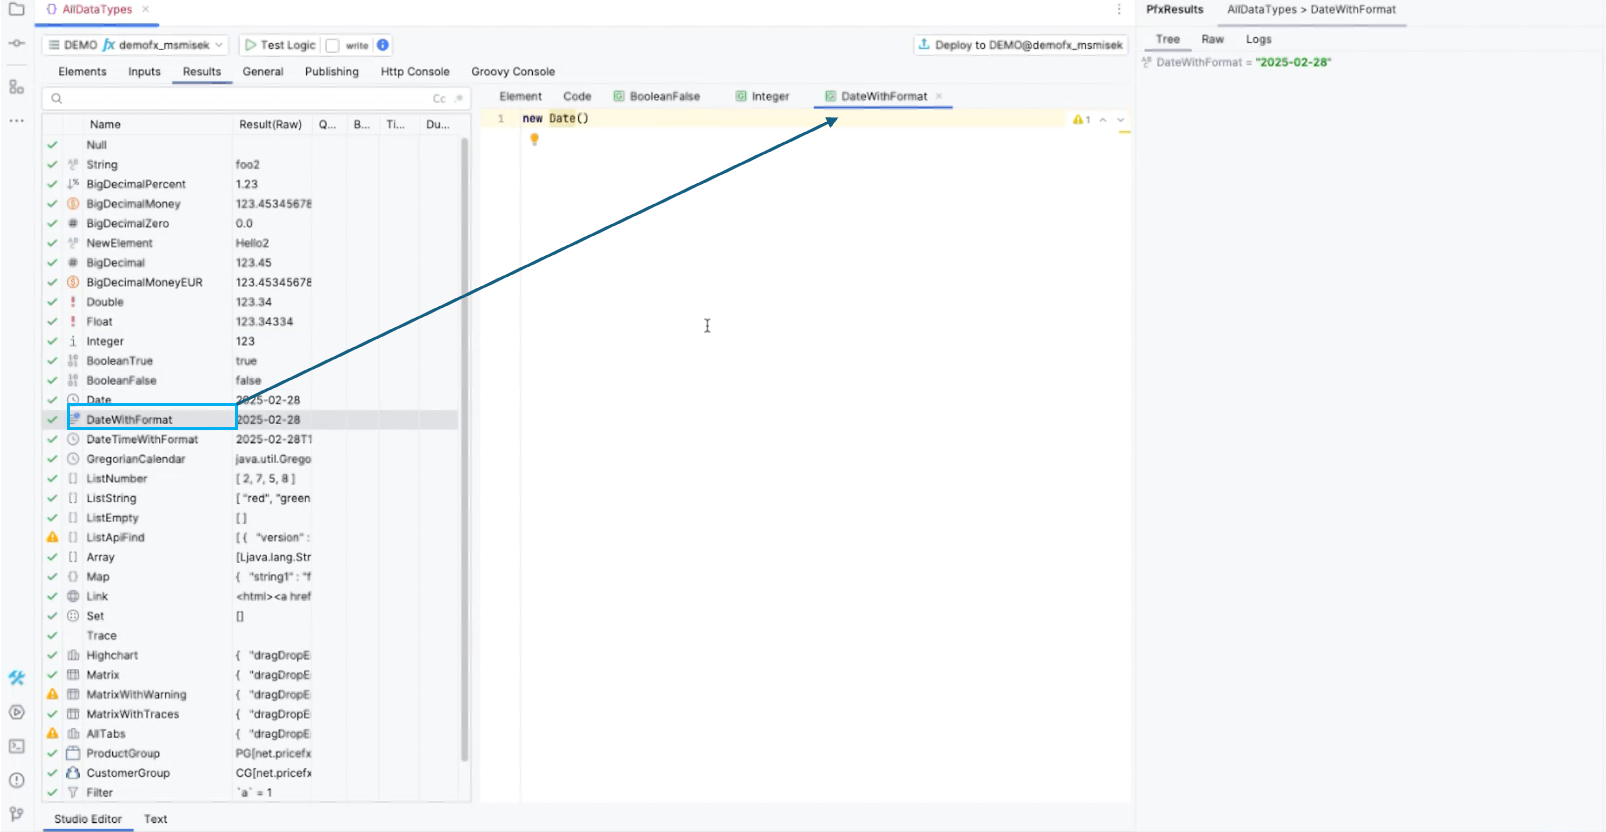Toggle the Cc match case search option
1606x832 pixels.
tap(438, 98)
